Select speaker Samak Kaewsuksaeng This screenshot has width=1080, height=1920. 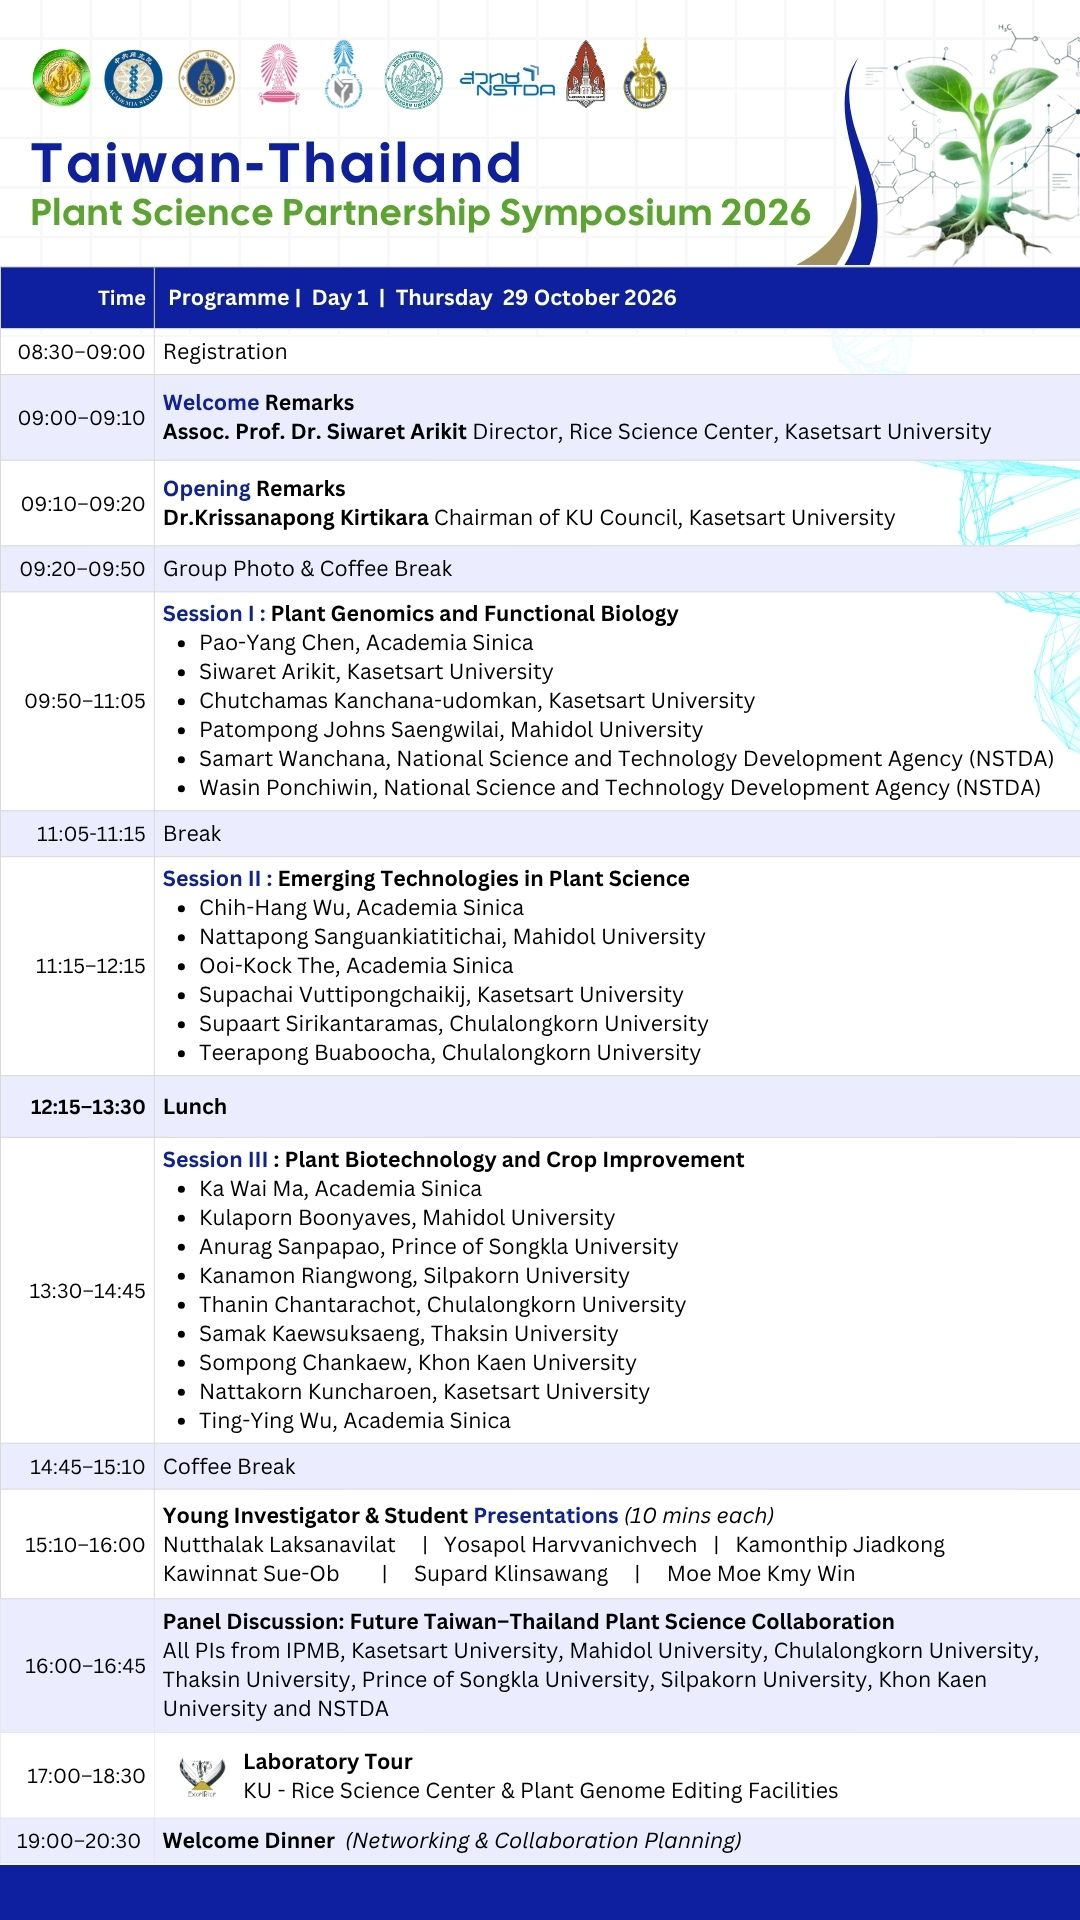pos(409,1334)
